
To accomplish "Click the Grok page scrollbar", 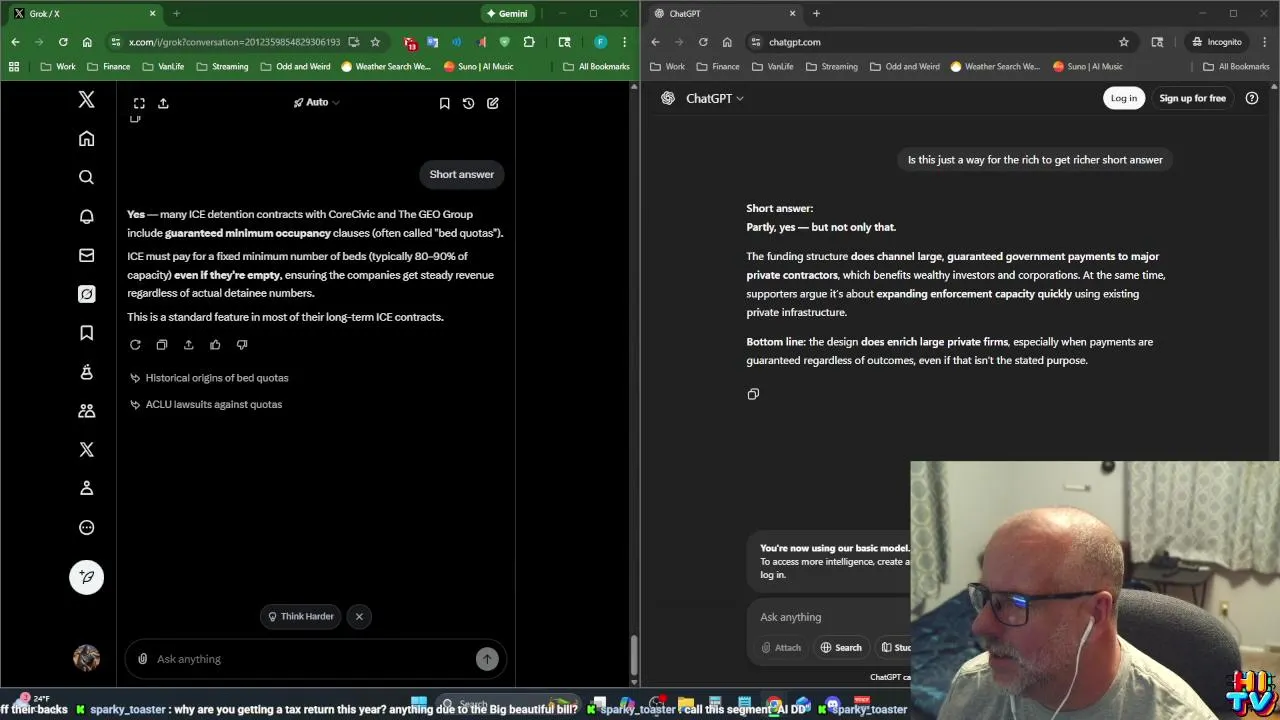I will [x=634, y=656].
